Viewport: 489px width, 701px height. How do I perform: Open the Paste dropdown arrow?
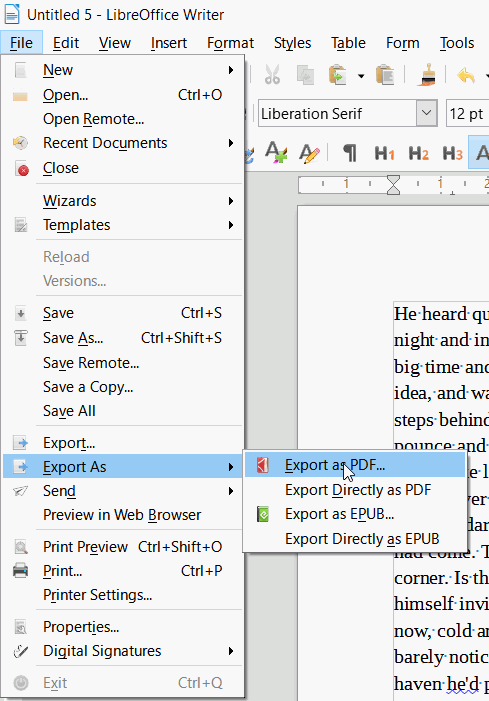(361, 76)
